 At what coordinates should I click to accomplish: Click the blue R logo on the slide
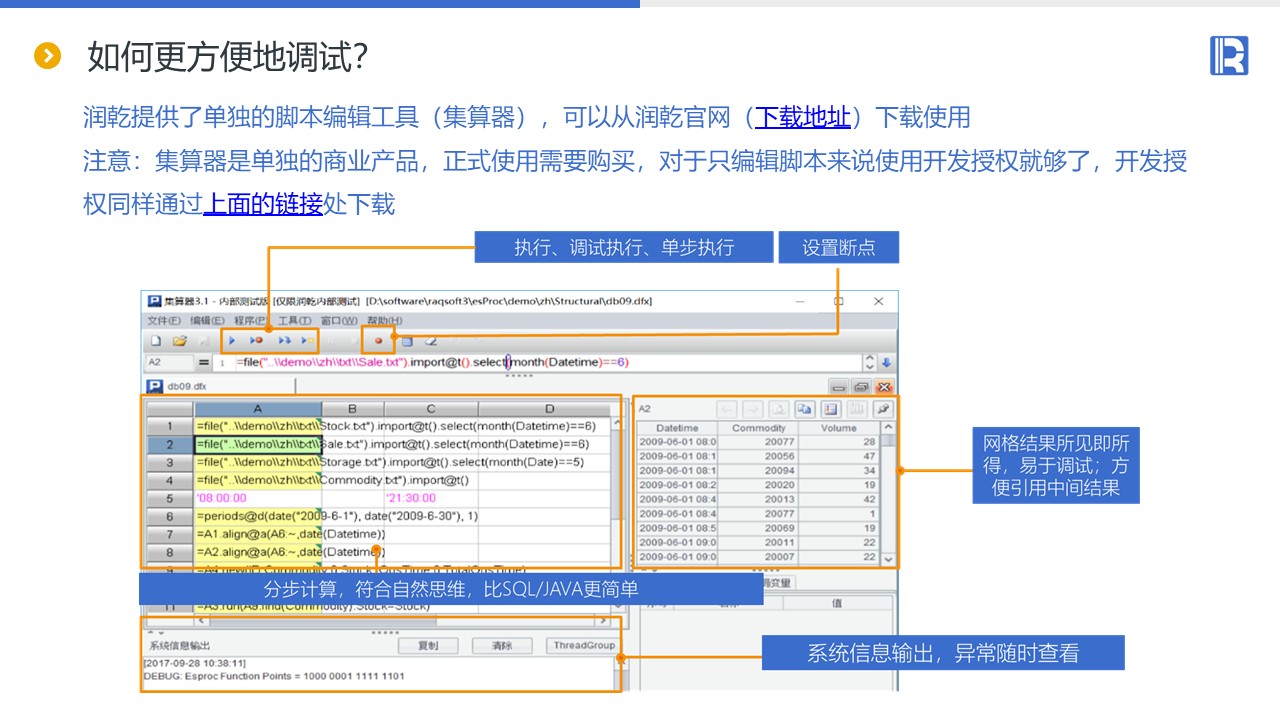[1229, 55]
